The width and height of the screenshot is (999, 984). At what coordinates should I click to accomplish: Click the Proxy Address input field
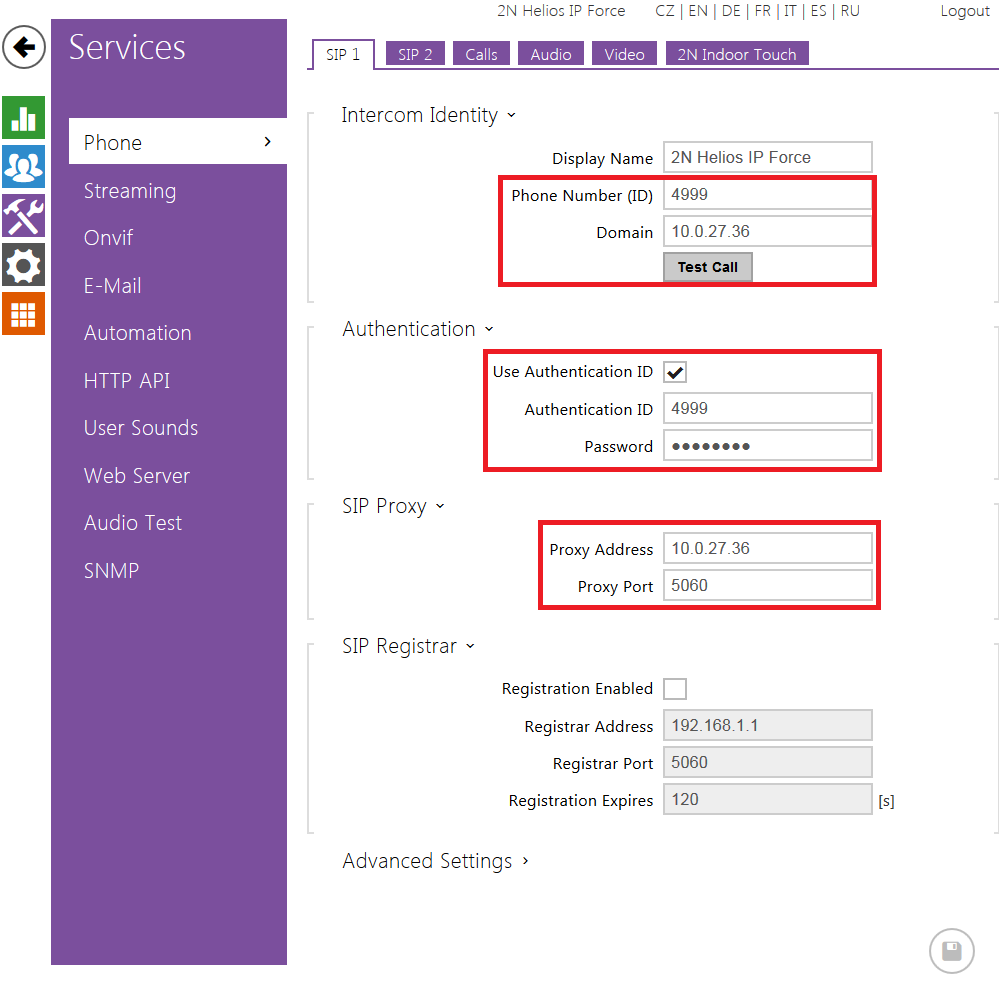[767, 549]
